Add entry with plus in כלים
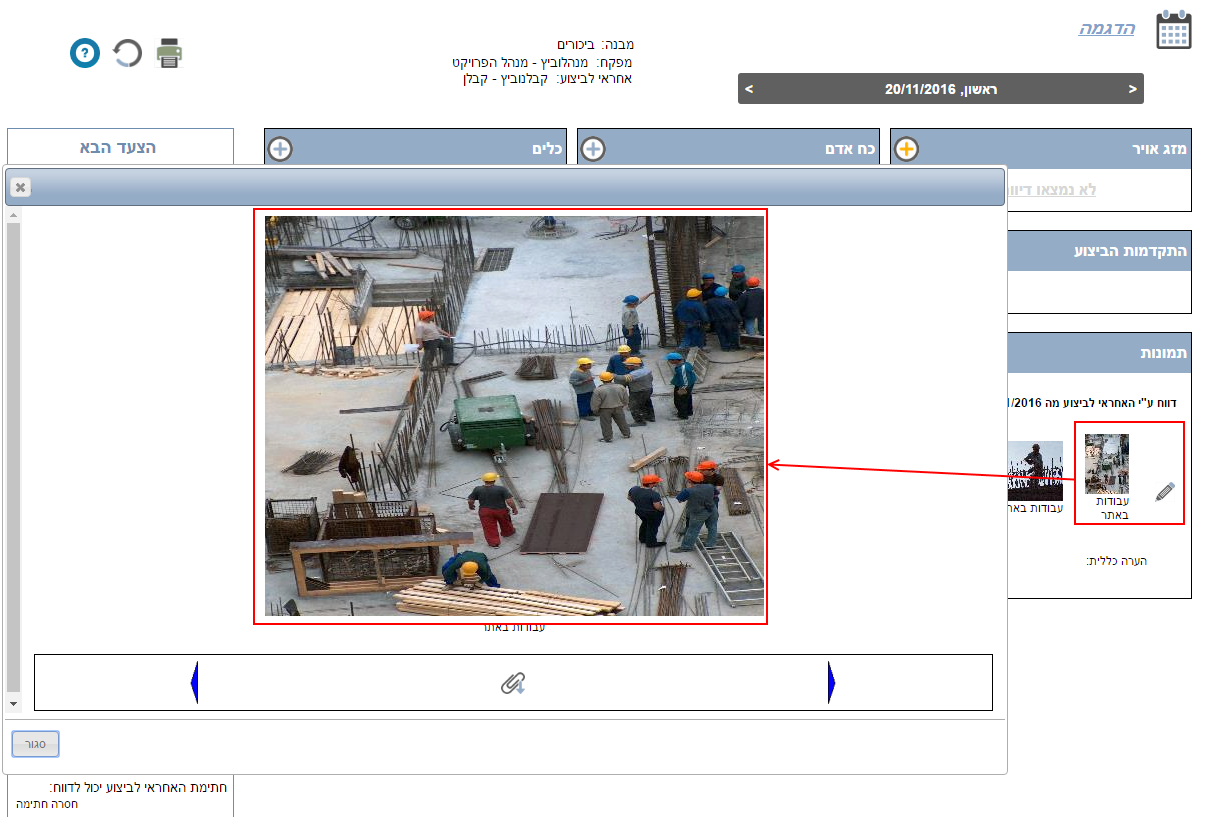Screen dimensions: 1205x817 pyautogui.click(x=280, y=149)
